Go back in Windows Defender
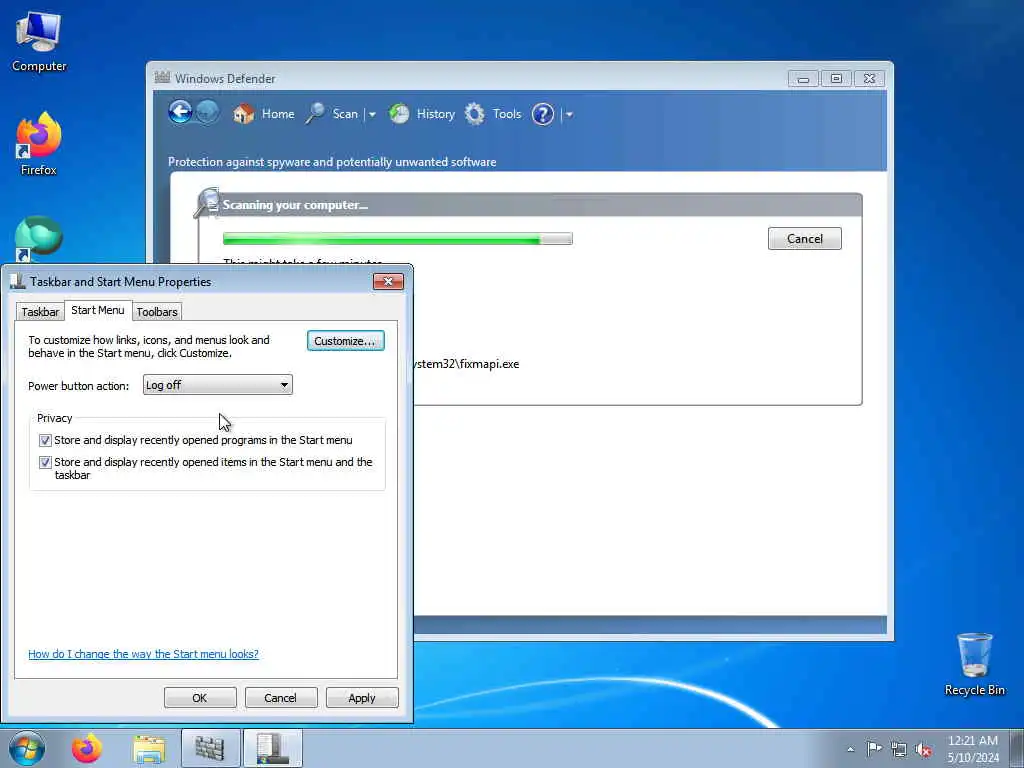This screenshot has height=768, width=1024. pos(180,112)
